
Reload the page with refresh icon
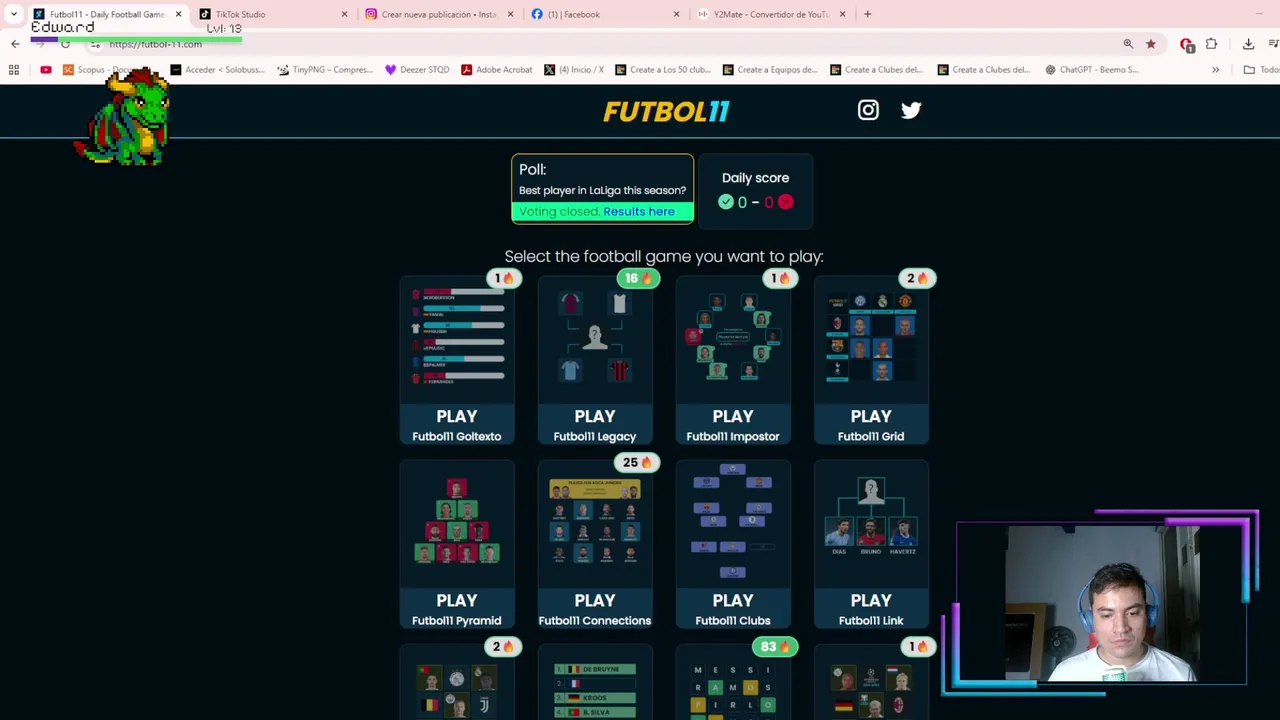point(65,44)
